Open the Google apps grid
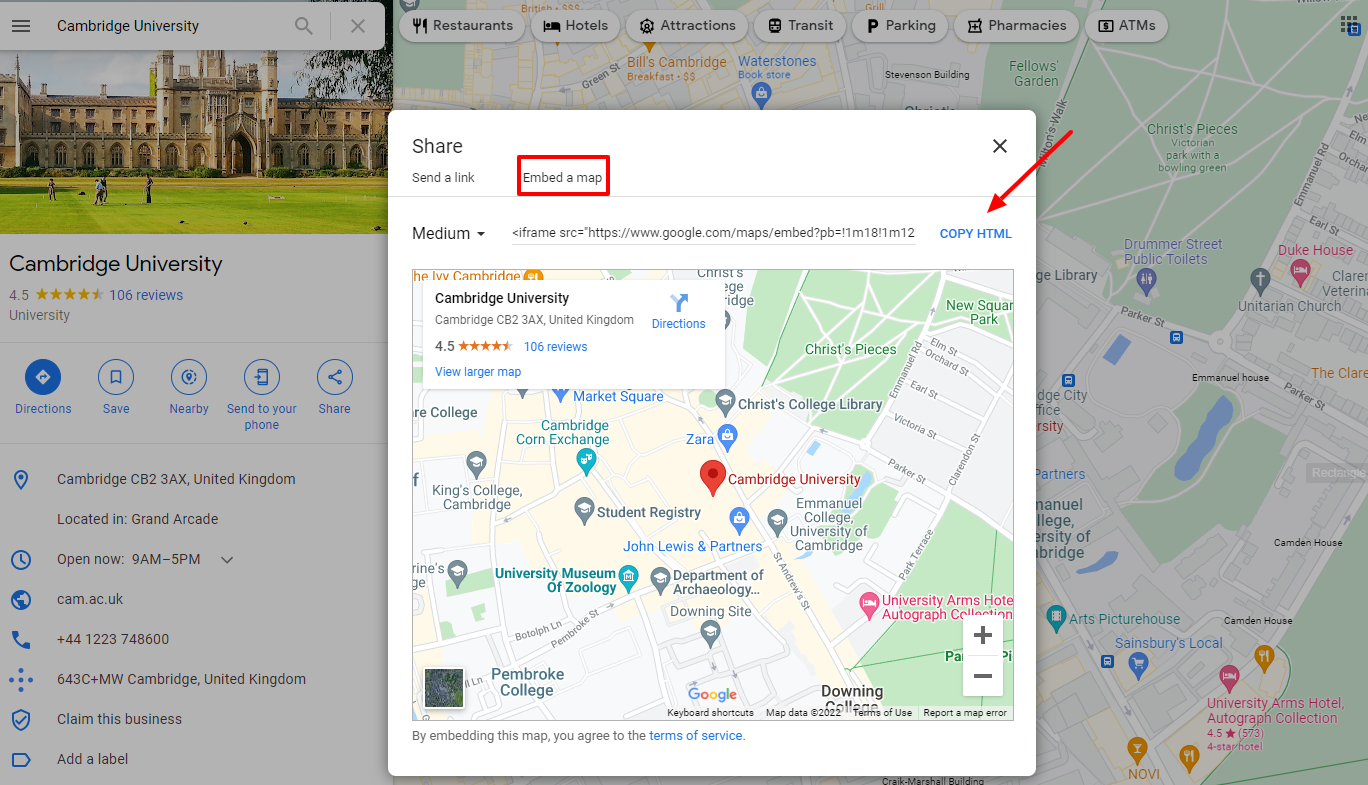1368x785 pixels. [1349, 25]
